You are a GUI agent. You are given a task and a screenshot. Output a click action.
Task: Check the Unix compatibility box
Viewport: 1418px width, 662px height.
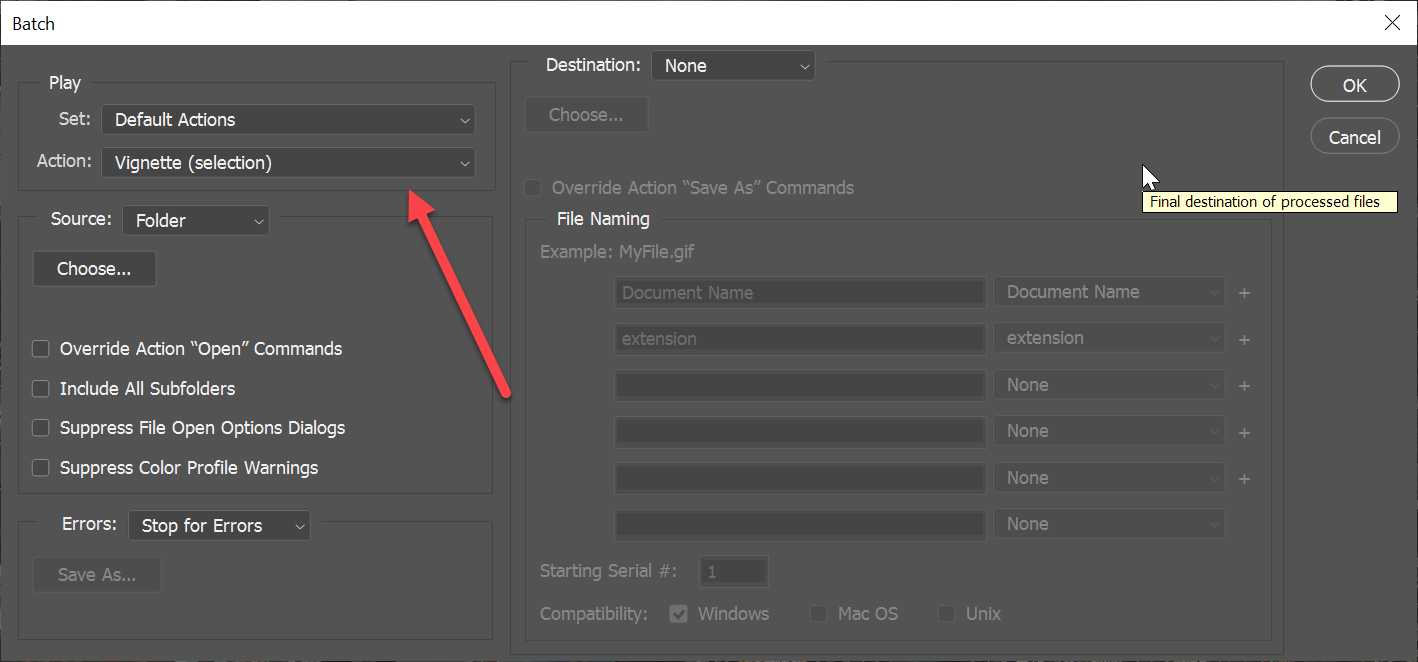(946, 614)
